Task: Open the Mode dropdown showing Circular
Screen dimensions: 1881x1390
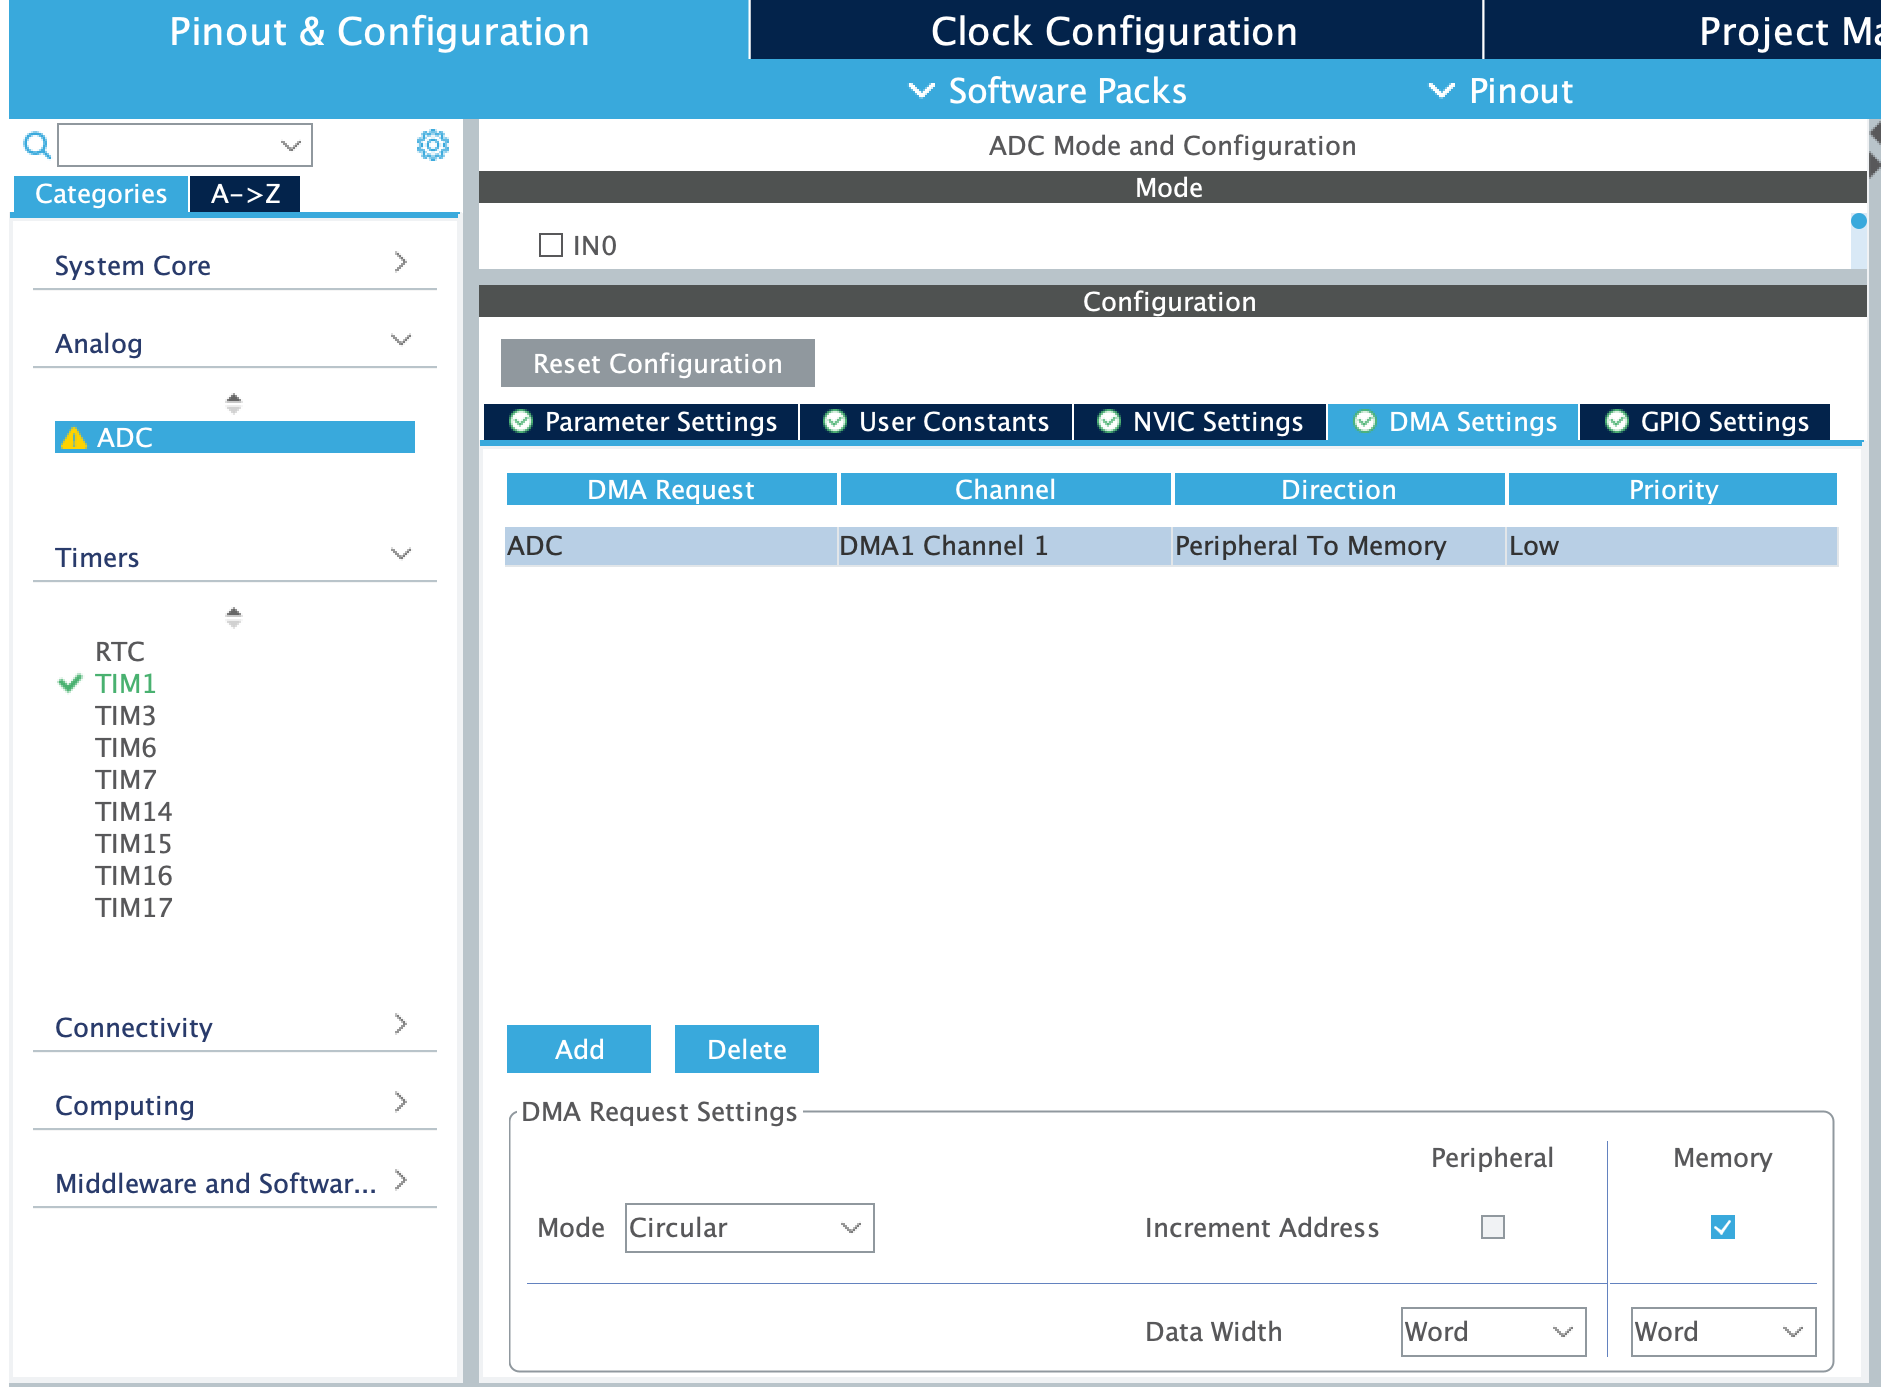Action: 748,1227
